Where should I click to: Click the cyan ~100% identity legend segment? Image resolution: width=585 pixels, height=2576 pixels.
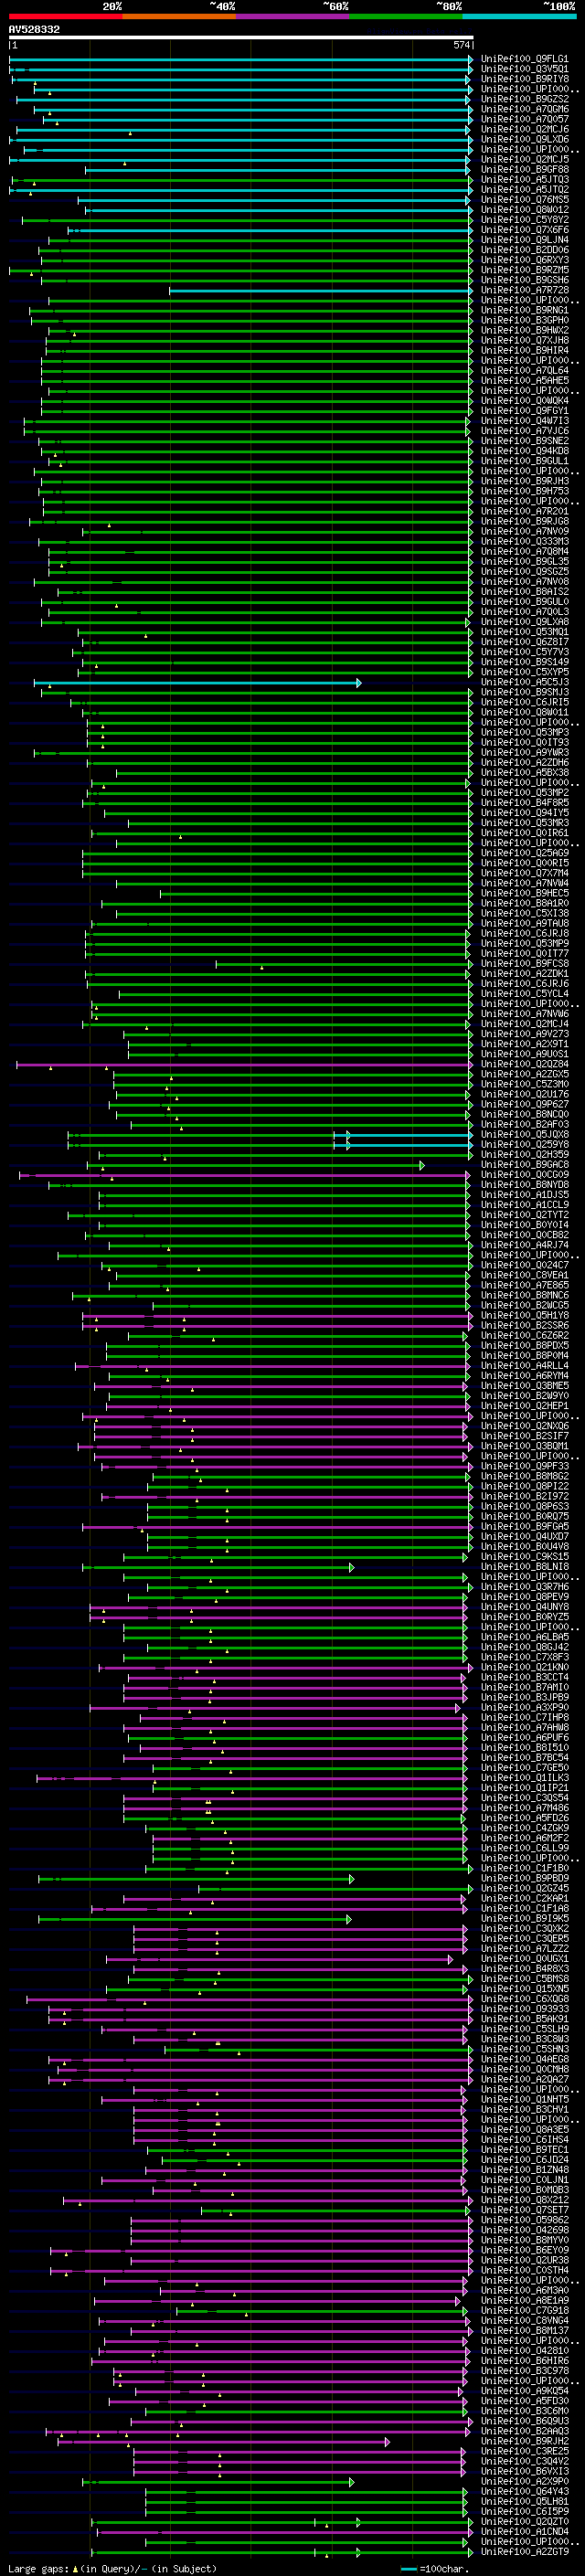pos(519,16)
